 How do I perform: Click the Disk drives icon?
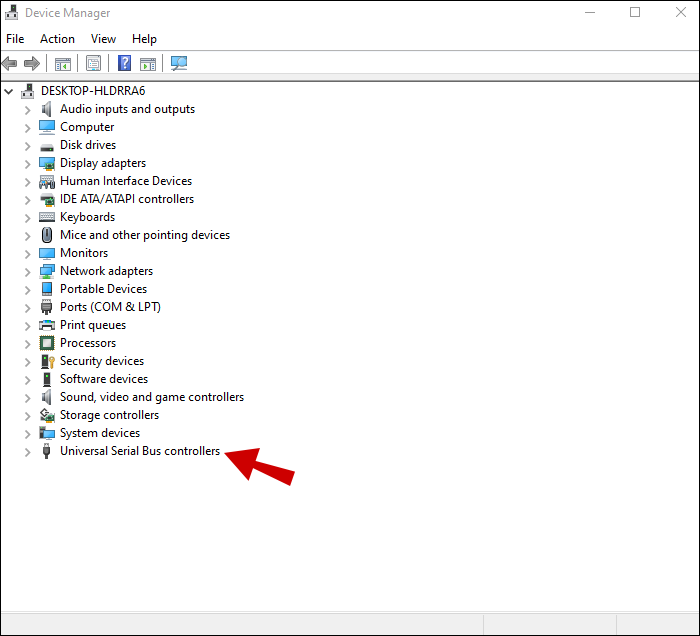click(46, 146)
